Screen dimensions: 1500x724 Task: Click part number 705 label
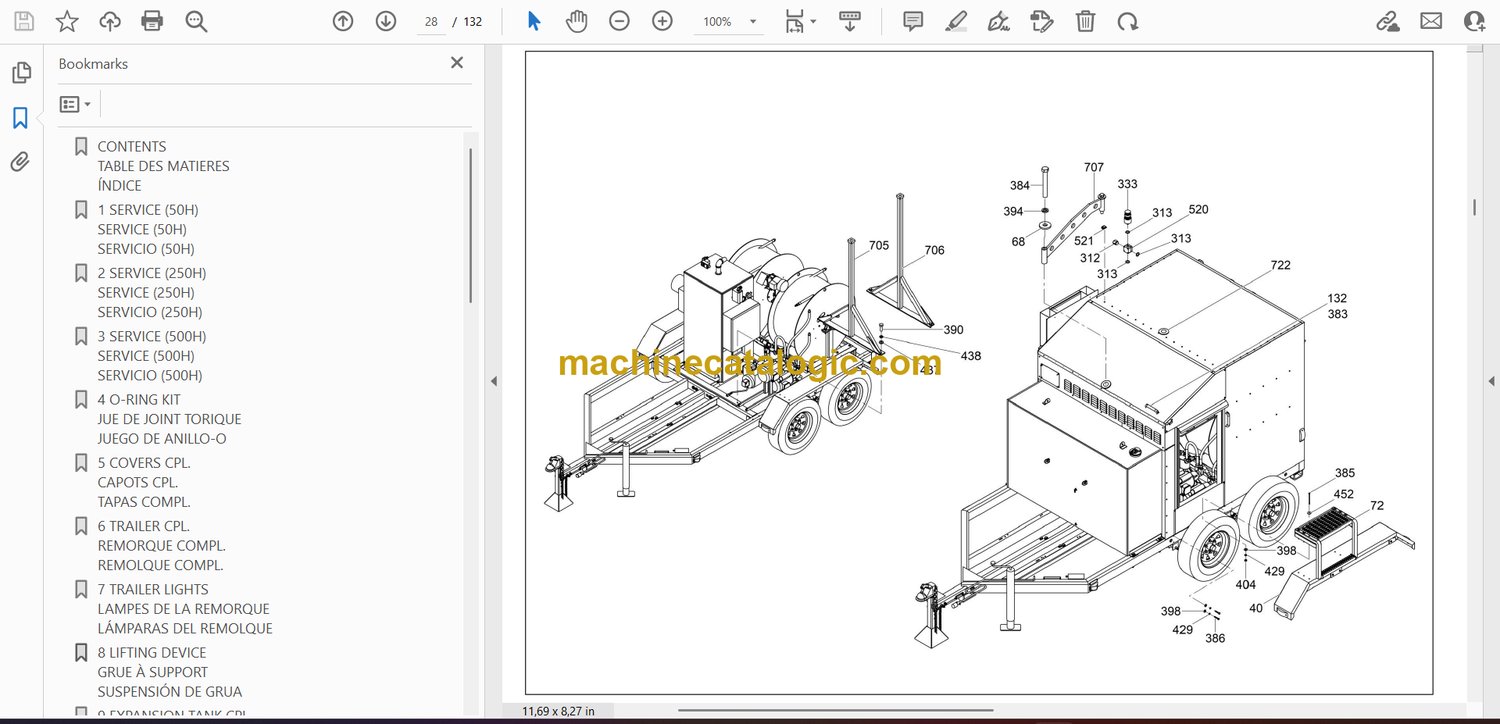tap(878, 245)
